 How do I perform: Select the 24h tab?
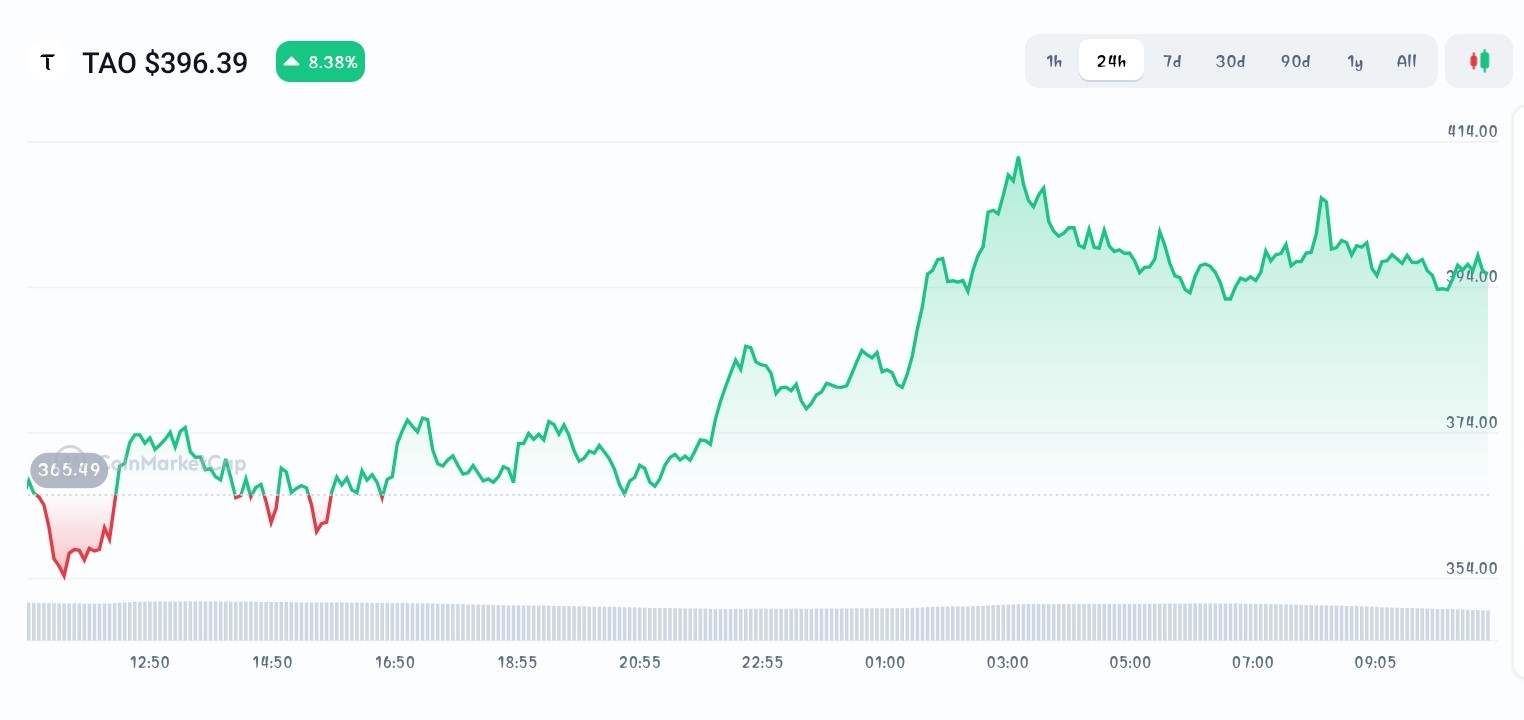[1111, 60]
